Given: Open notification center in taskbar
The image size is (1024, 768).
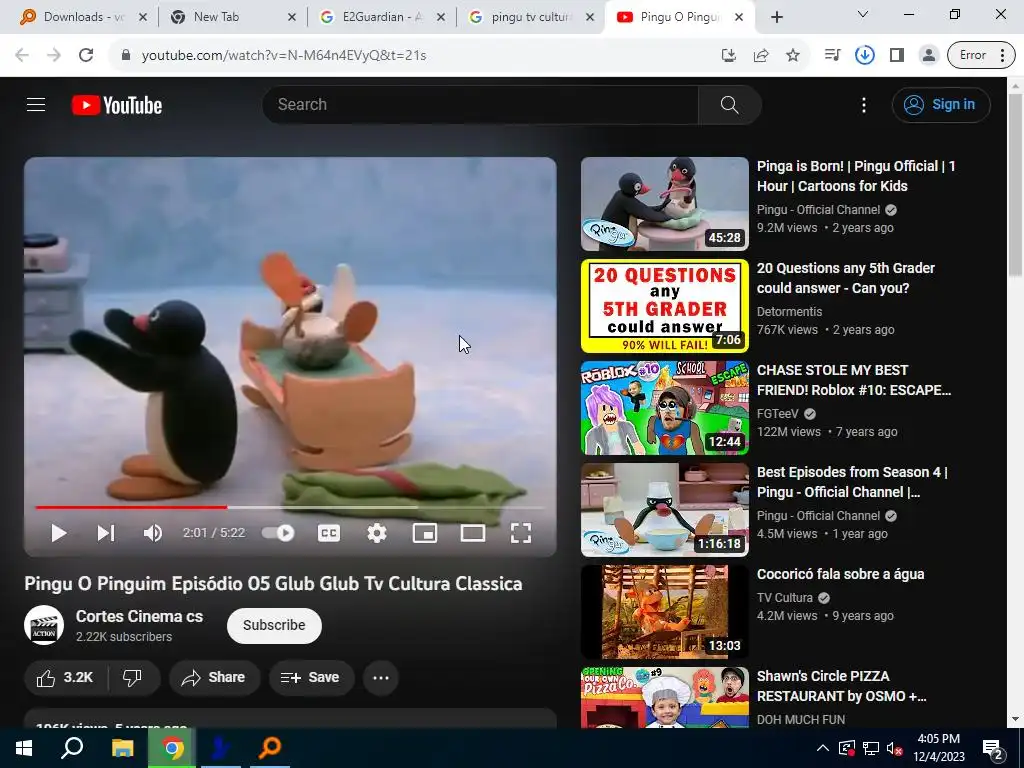Looking at the screenshot, I should [x=993, y=748].
